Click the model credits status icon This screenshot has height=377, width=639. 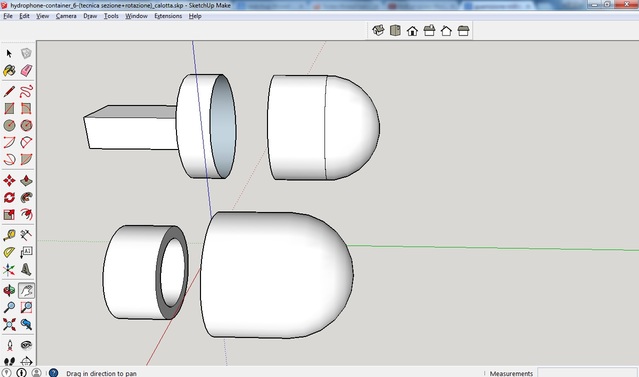(x=22, y=373)
